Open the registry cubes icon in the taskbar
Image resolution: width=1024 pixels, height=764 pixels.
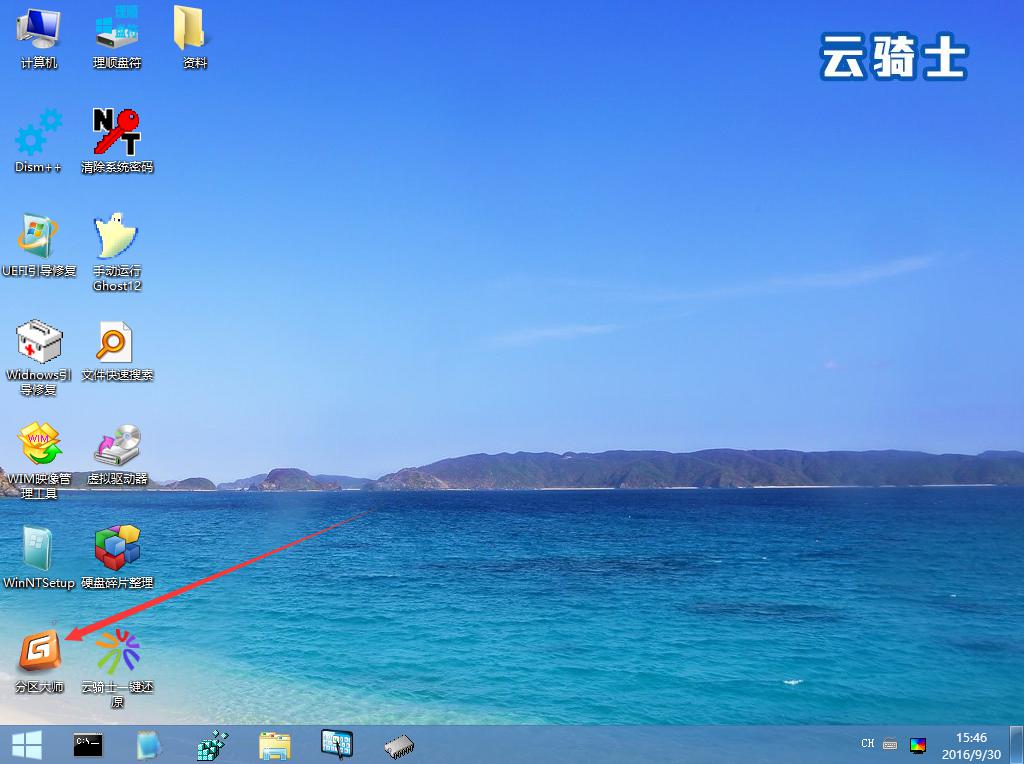[x=213, y=745]
